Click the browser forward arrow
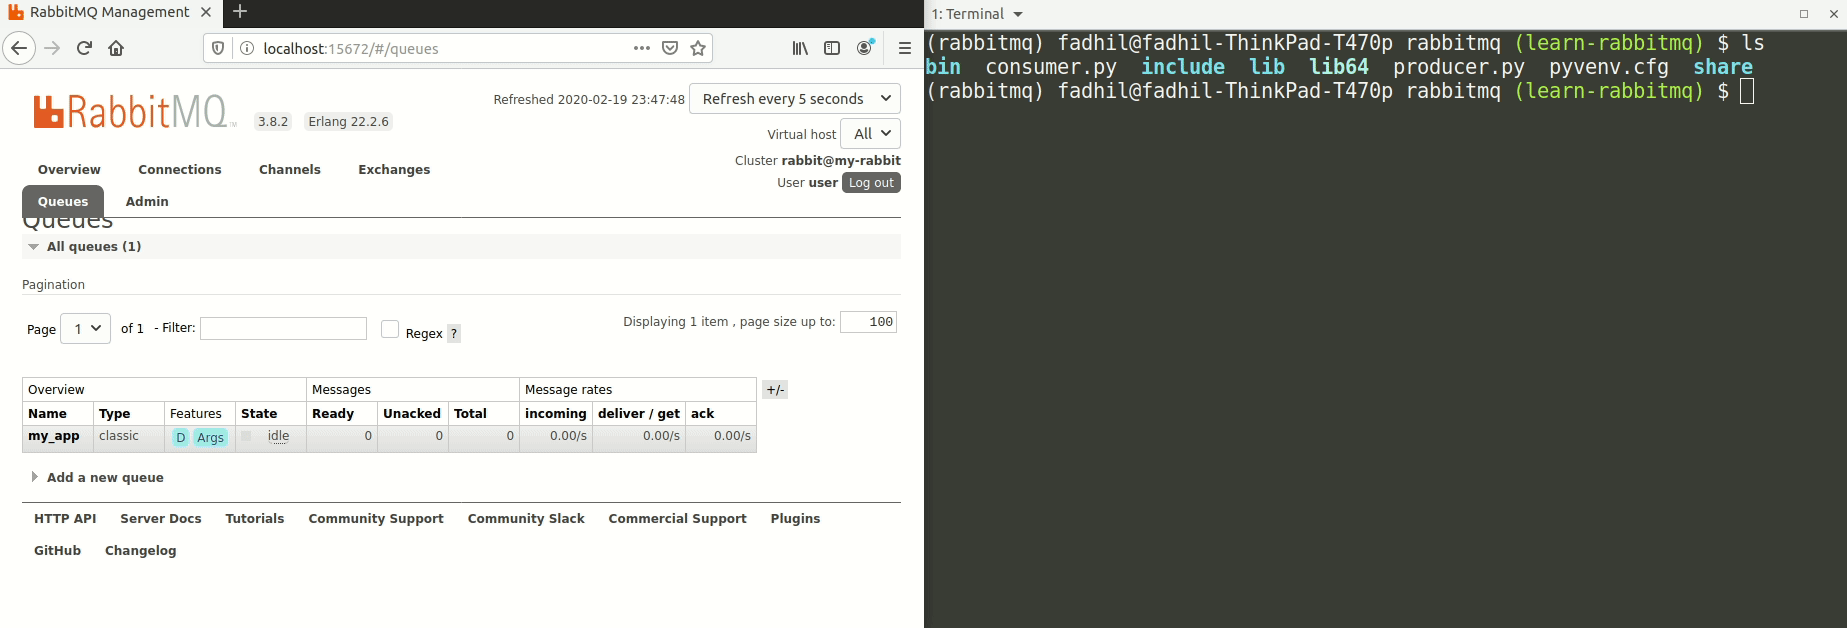The height and width of the screenshot is (628, 1847). tap(53, 48)
